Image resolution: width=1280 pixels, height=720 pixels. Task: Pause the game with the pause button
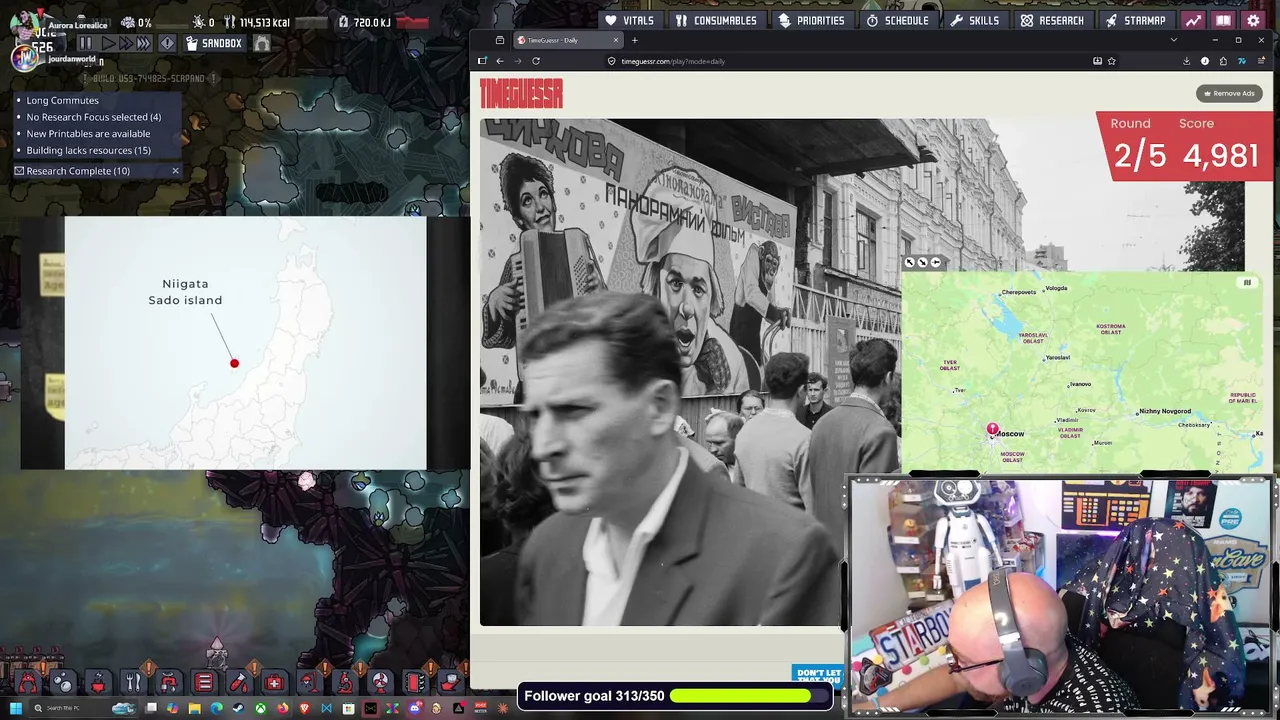(85, 43)
